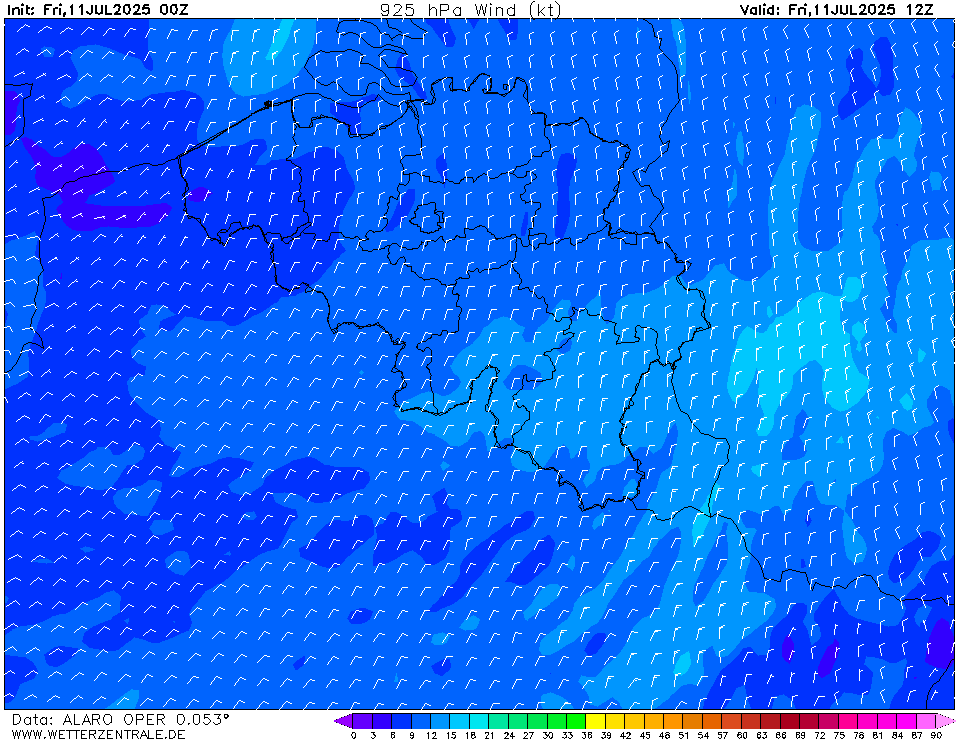Select the green swatch between 27 and 30
Image resolution: width=959 pixels, height=741 pixels.
[x=538, y=721]
